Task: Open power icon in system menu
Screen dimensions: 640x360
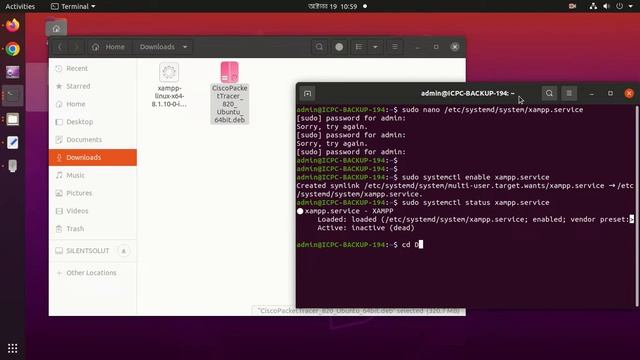Action: [x=620, y=6]
